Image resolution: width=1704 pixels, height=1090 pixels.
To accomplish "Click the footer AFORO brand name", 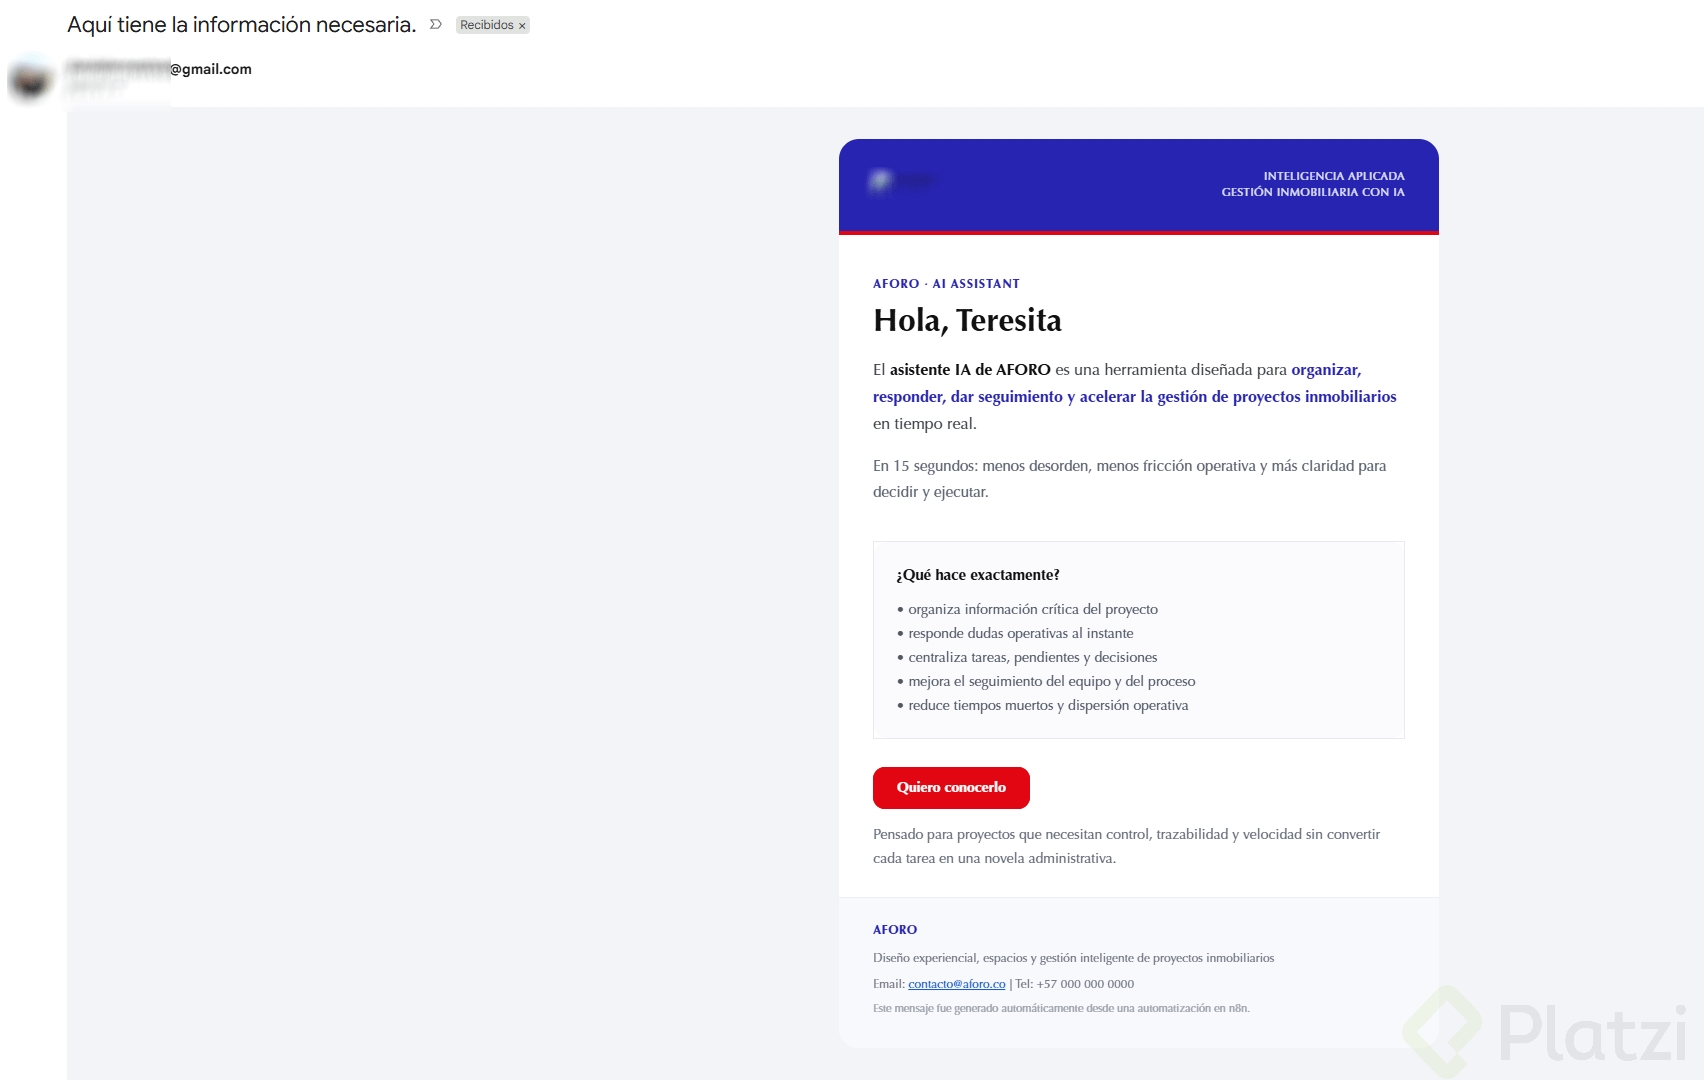I will click(x=895, y=930).
